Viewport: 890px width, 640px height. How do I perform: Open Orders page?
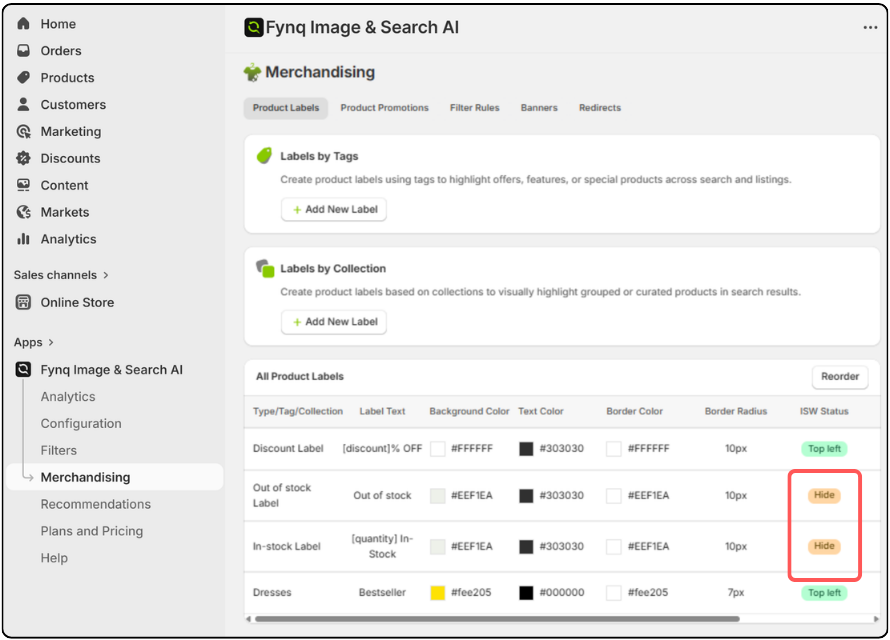coord(61,50)
